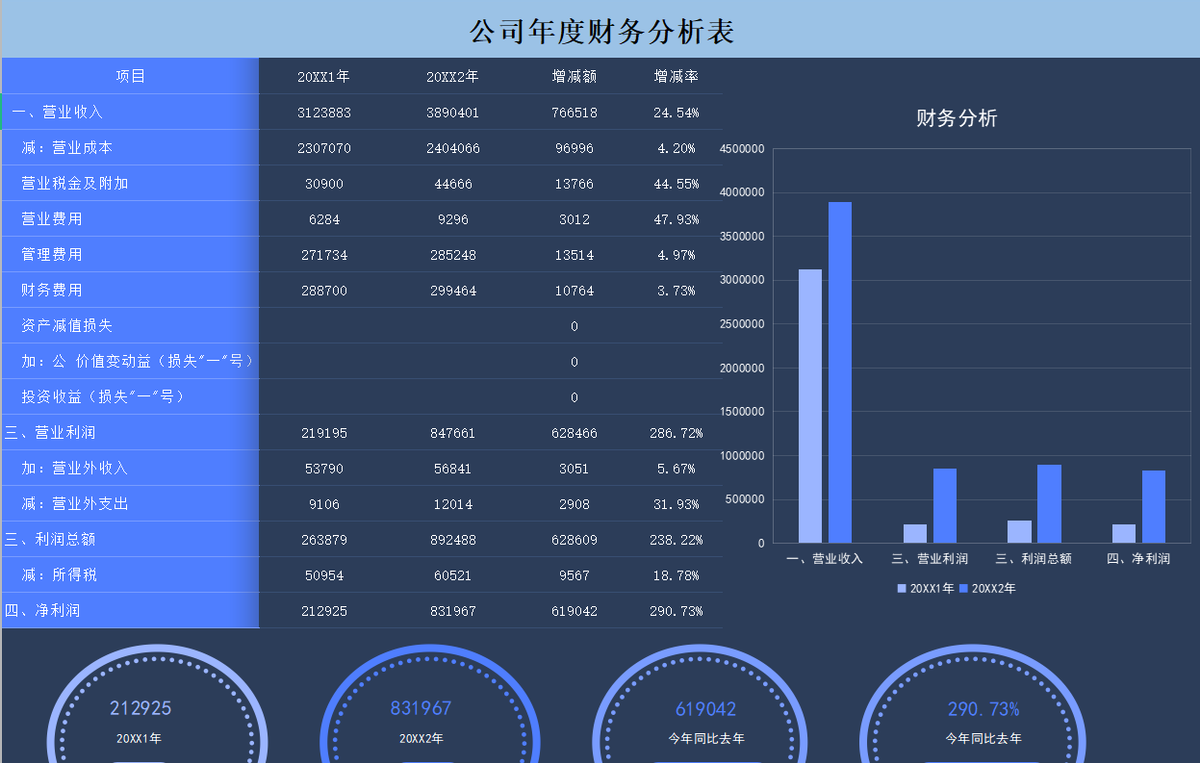Click cell value 892488
The image size is (1200, 763).
453,540
